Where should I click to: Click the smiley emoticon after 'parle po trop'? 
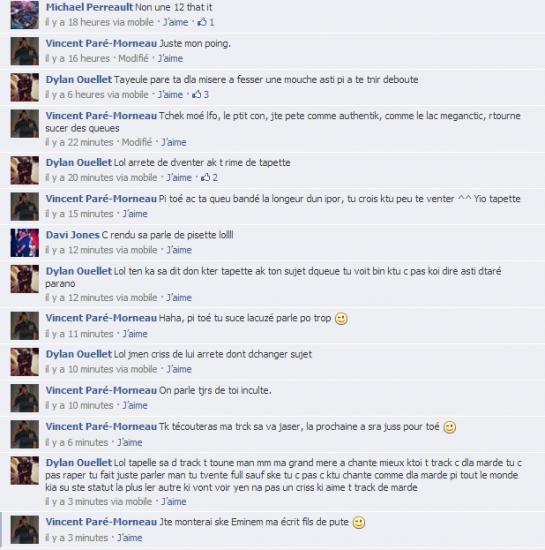click(341, 318)
